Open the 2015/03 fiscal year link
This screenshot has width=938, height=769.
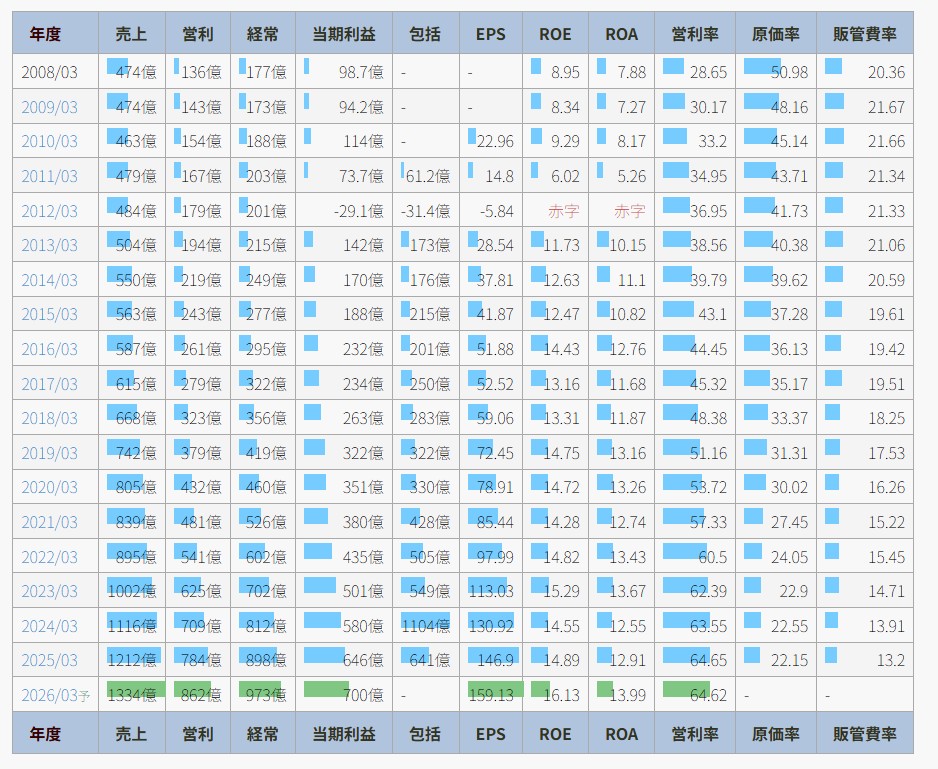click(50, 314)
